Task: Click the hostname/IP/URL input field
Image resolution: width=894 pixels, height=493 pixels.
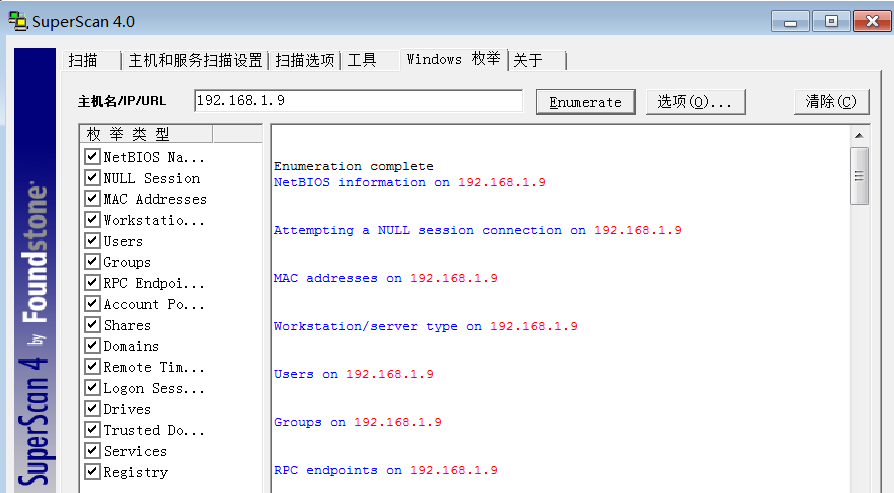Action: [358, 101]
